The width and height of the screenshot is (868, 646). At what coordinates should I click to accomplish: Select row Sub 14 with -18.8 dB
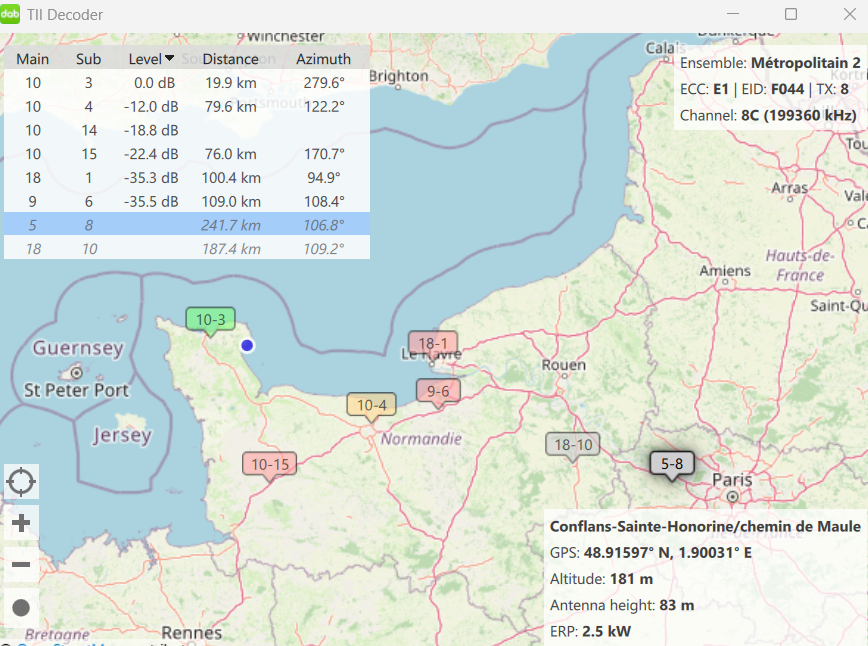(x=187, y=130)
